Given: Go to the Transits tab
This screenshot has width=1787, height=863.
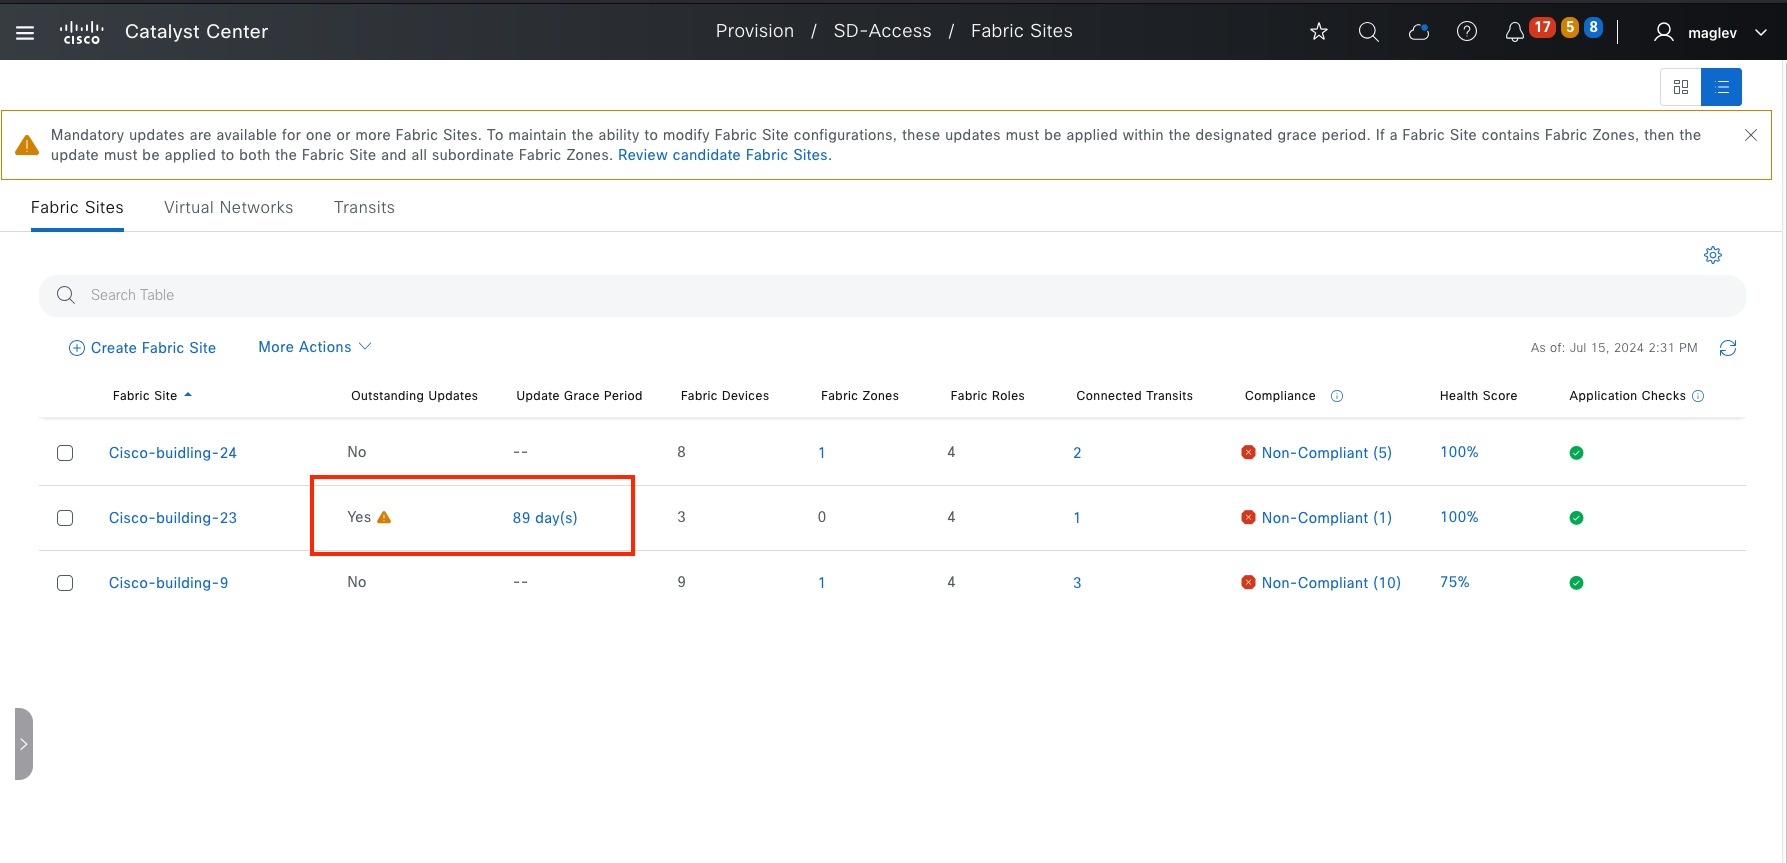Looking at the screenshot, I should point(364,207).
